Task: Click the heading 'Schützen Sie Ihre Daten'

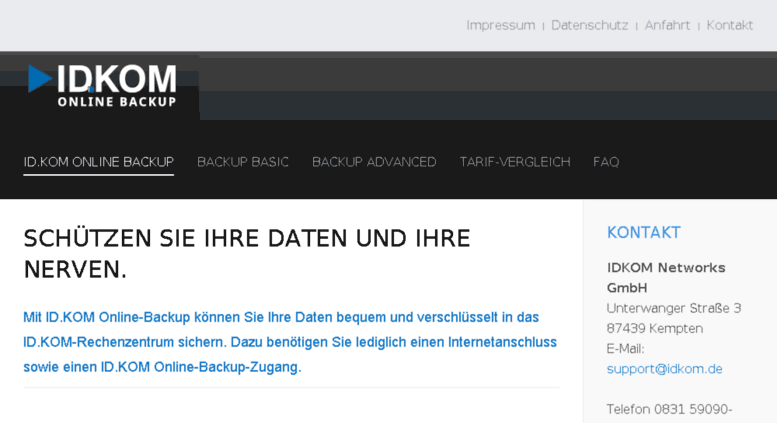Action: tap(247, 254)
